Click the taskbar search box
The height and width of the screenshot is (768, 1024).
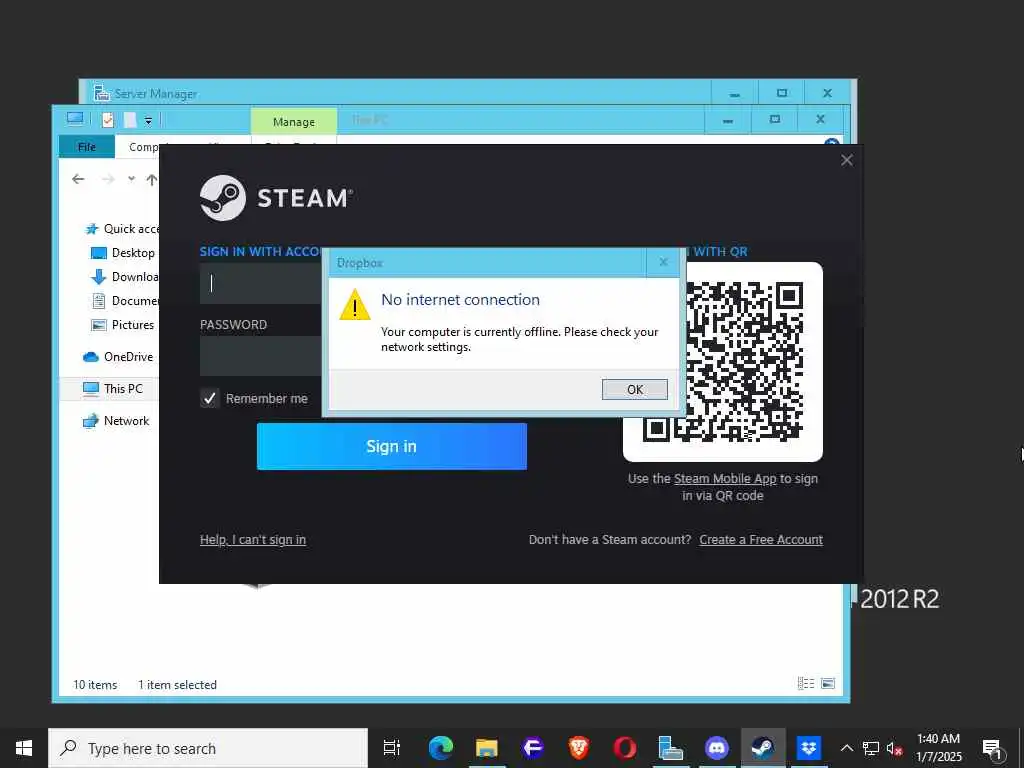(208, 748)
